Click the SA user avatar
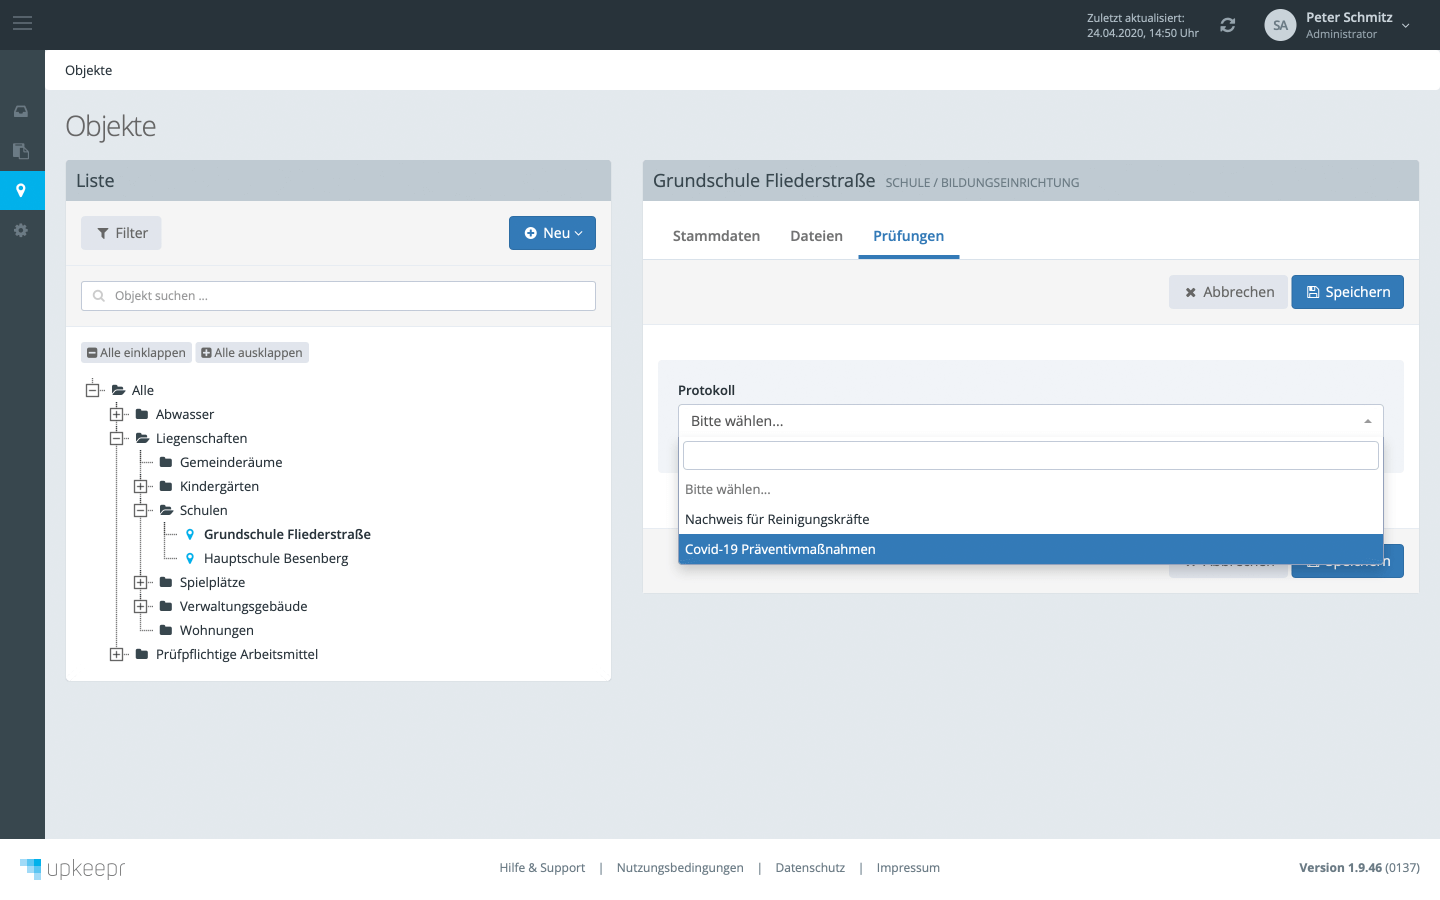 [1280, 25]
